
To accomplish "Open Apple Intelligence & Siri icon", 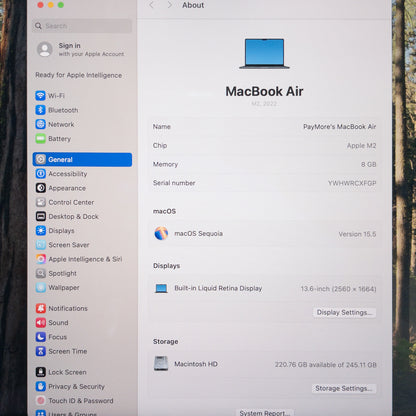I will 41,259.
